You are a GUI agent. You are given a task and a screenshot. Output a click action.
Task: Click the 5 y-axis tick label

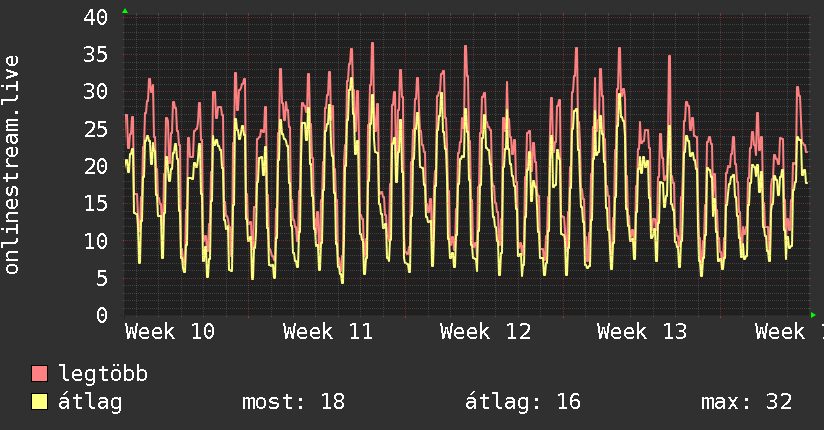102,279
